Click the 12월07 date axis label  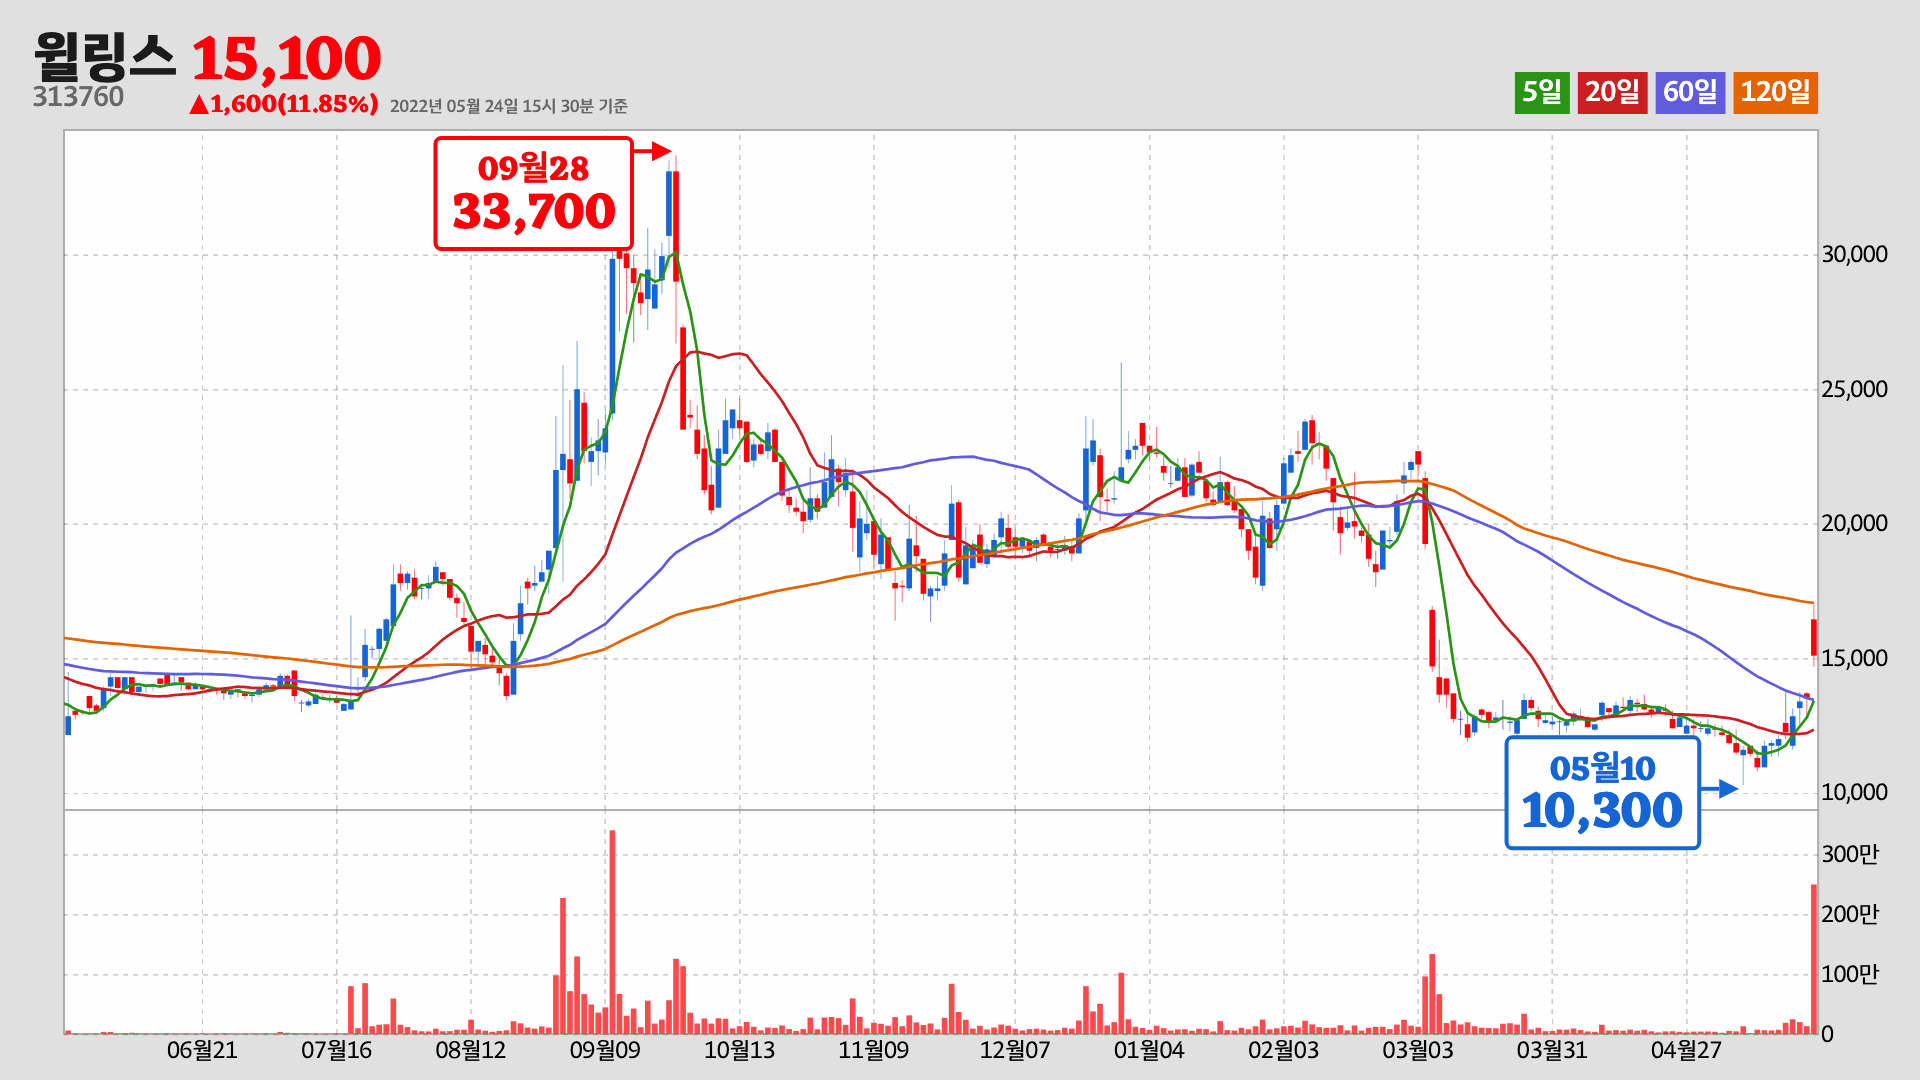[x=1015, y=1050]
